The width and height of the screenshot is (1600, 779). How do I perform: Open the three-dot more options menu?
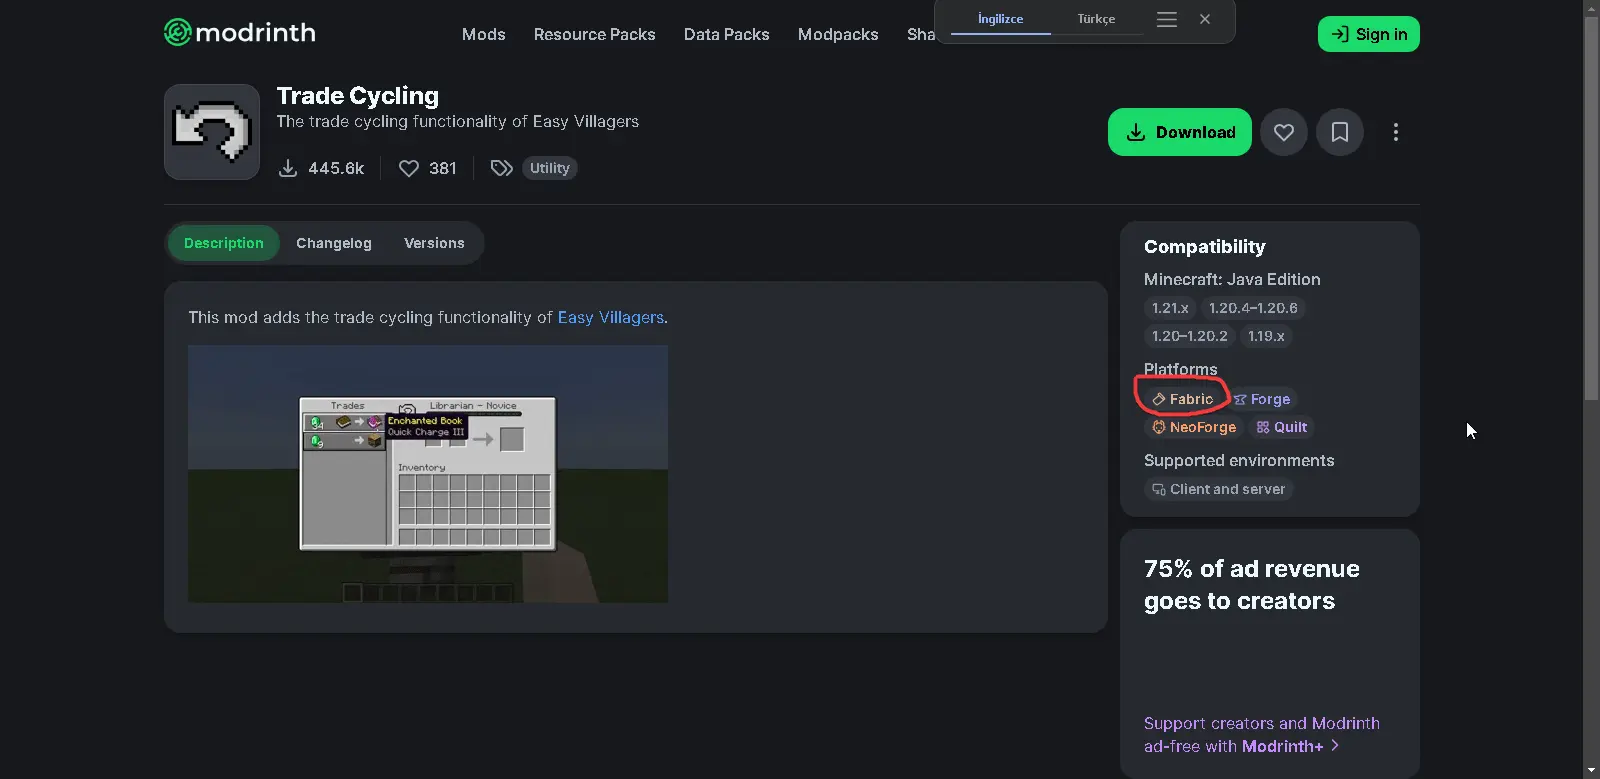[x=1396, y=132]
